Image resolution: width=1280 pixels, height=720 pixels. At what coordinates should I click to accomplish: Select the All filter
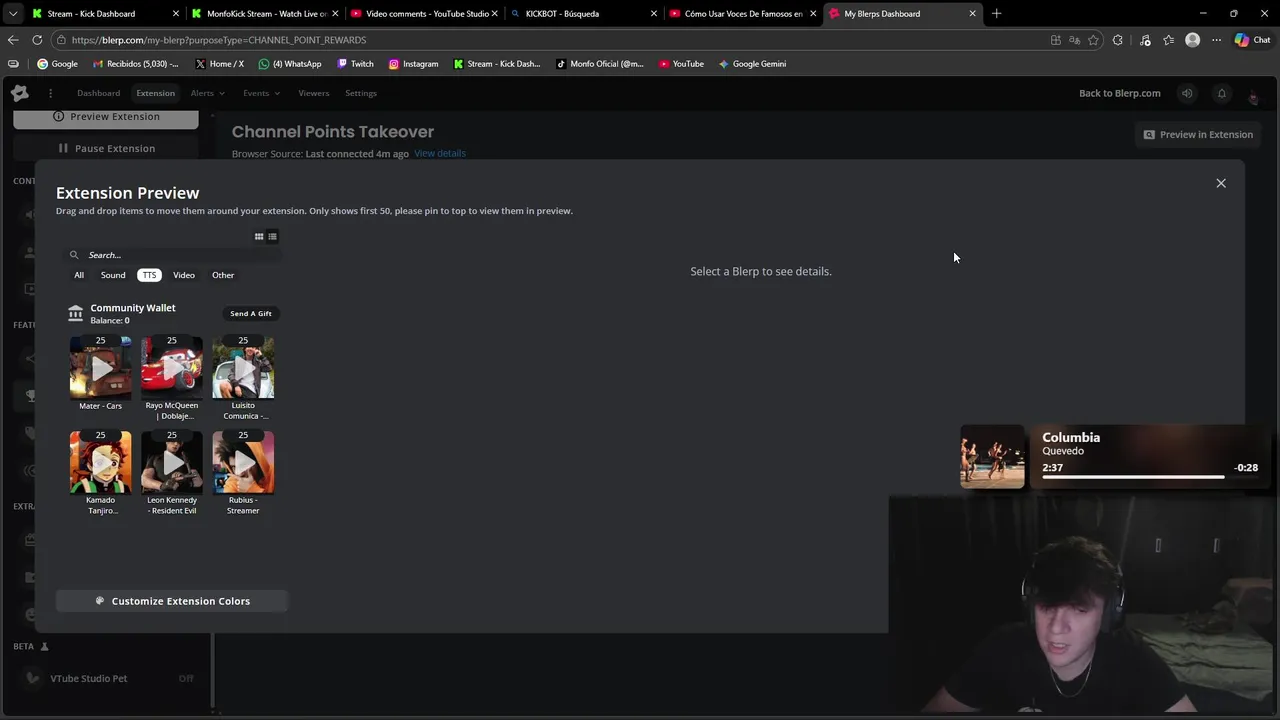click(x=79, y=275)
